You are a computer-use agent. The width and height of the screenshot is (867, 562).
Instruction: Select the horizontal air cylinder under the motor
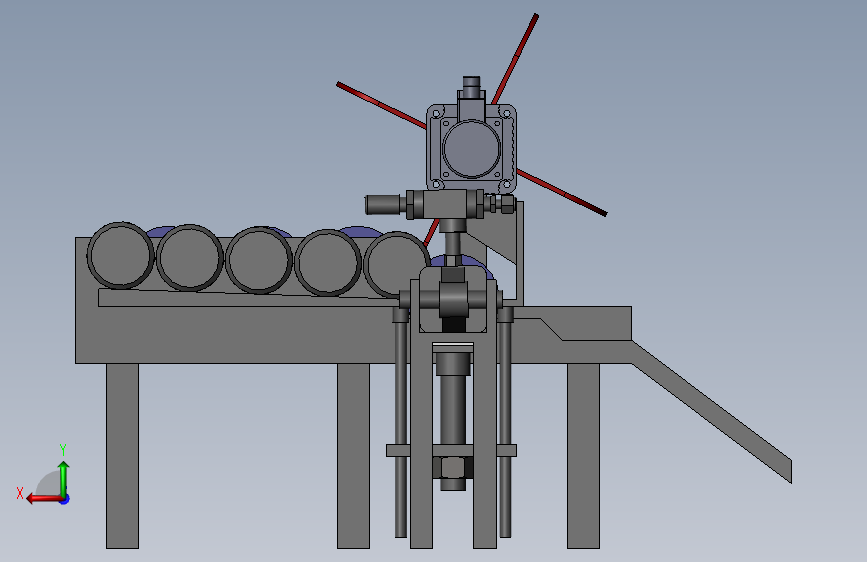pos(441,204)
